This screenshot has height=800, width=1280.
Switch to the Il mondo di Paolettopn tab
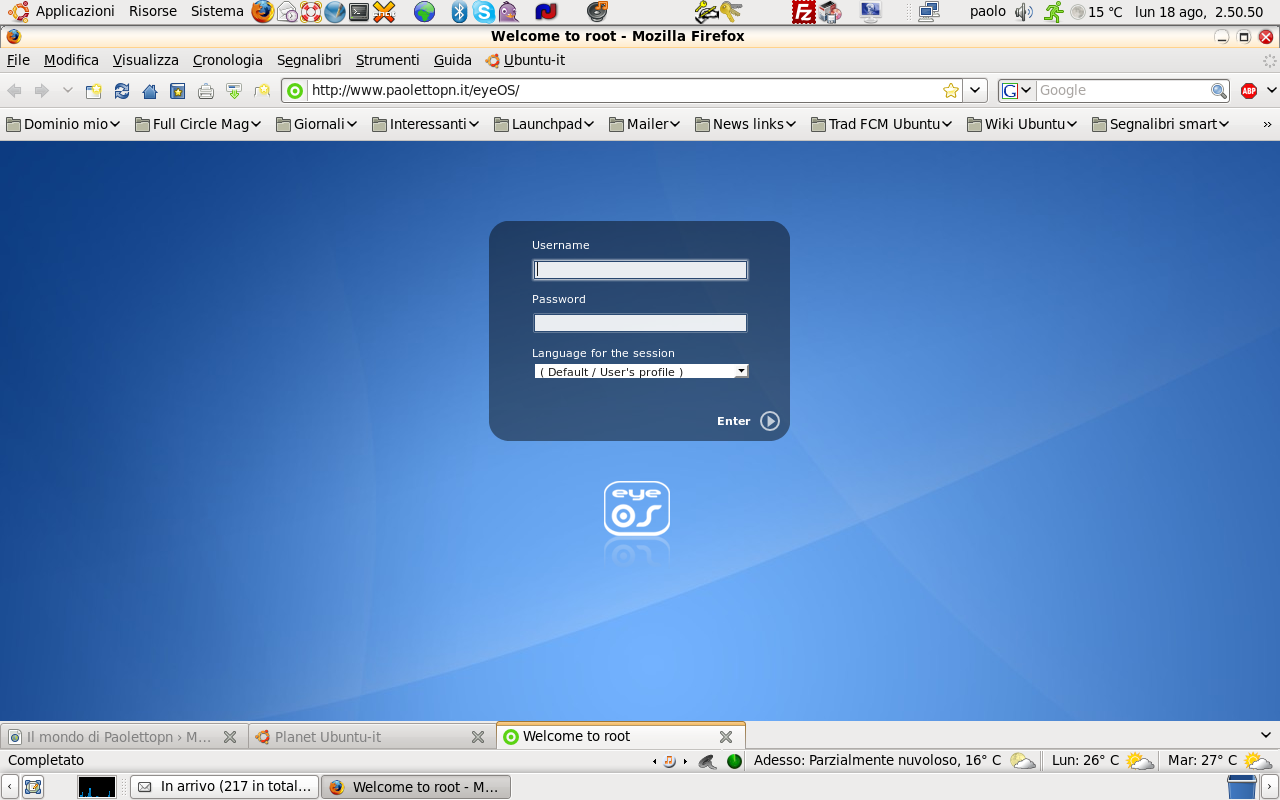pos(124,736)
